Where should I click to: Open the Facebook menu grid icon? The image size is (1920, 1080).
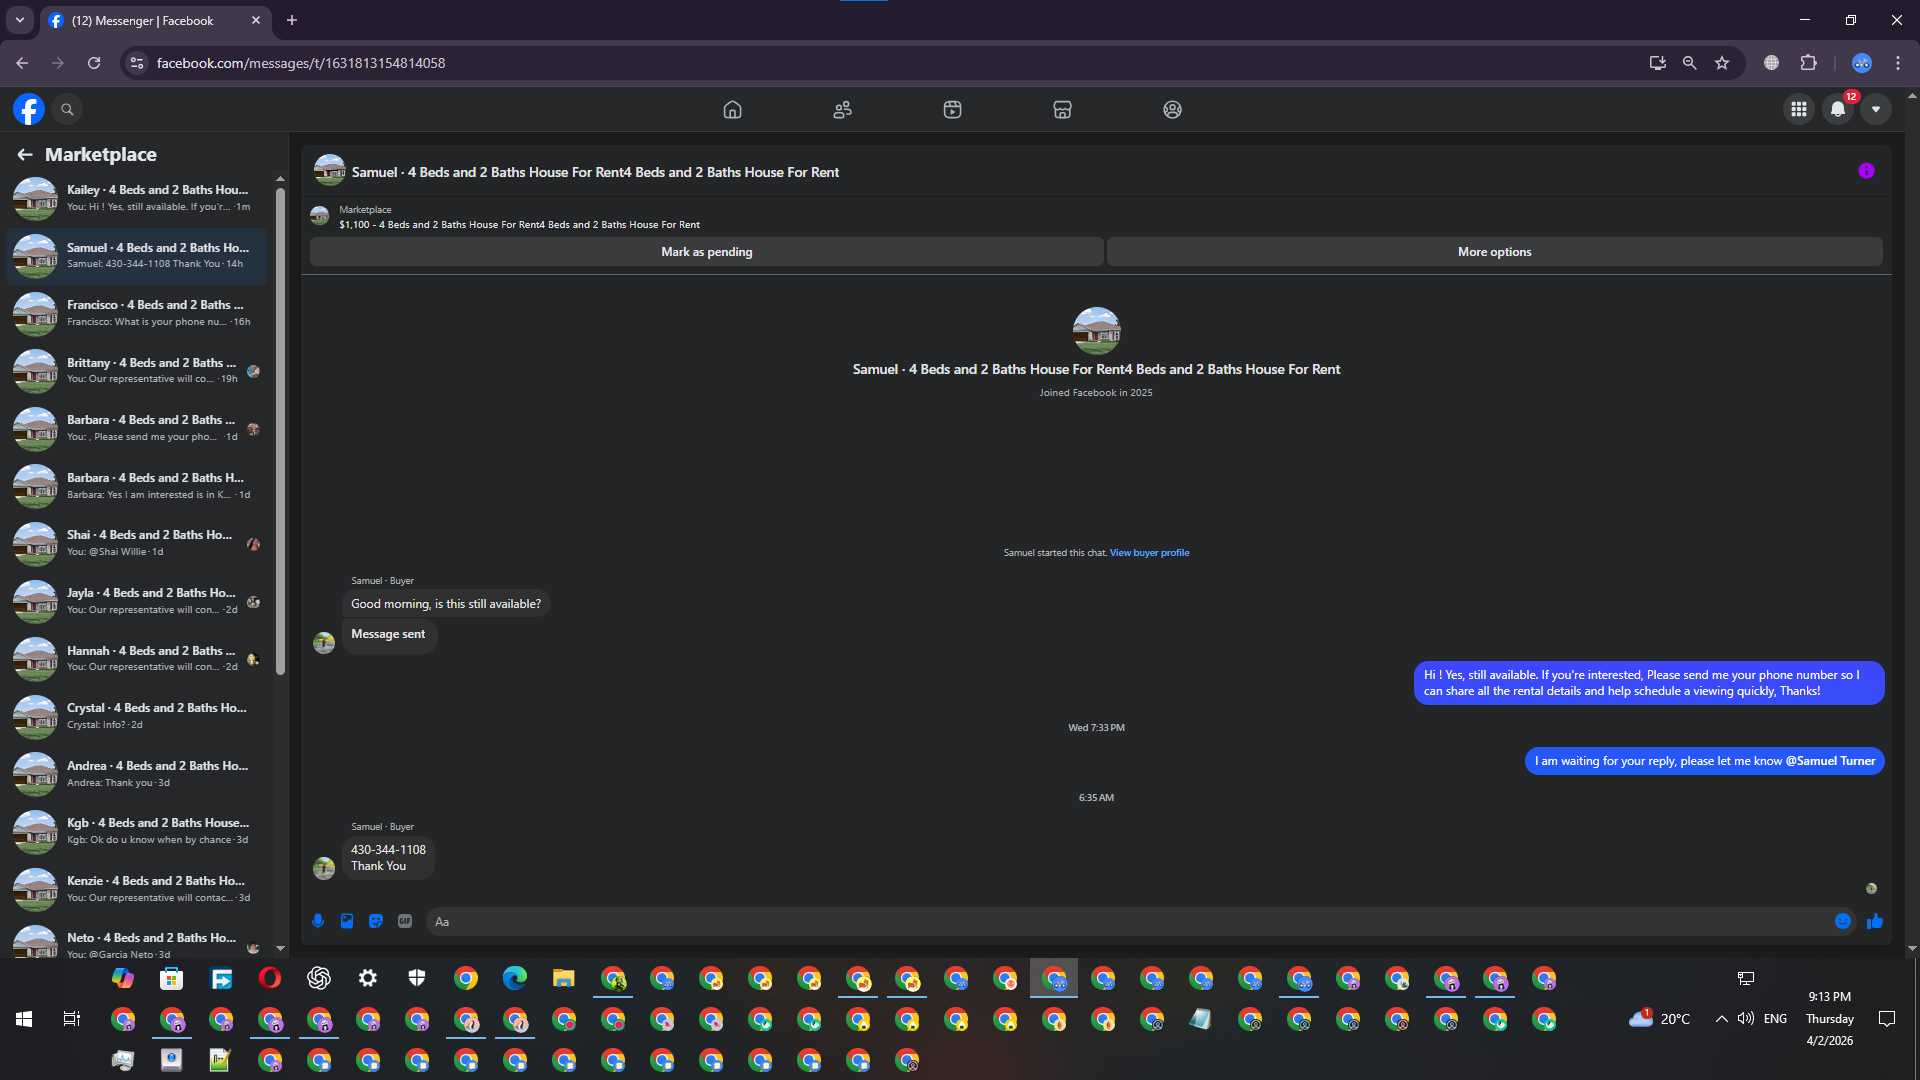(1798, 109)
